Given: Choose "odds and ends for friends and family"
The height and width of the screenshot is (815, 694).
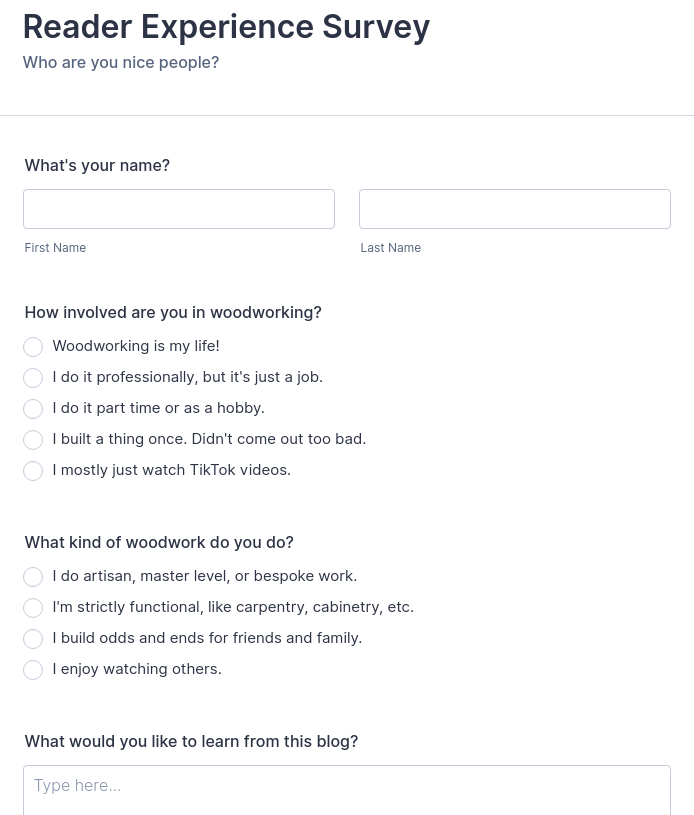Looking at the screenshot, I should 33,639.
